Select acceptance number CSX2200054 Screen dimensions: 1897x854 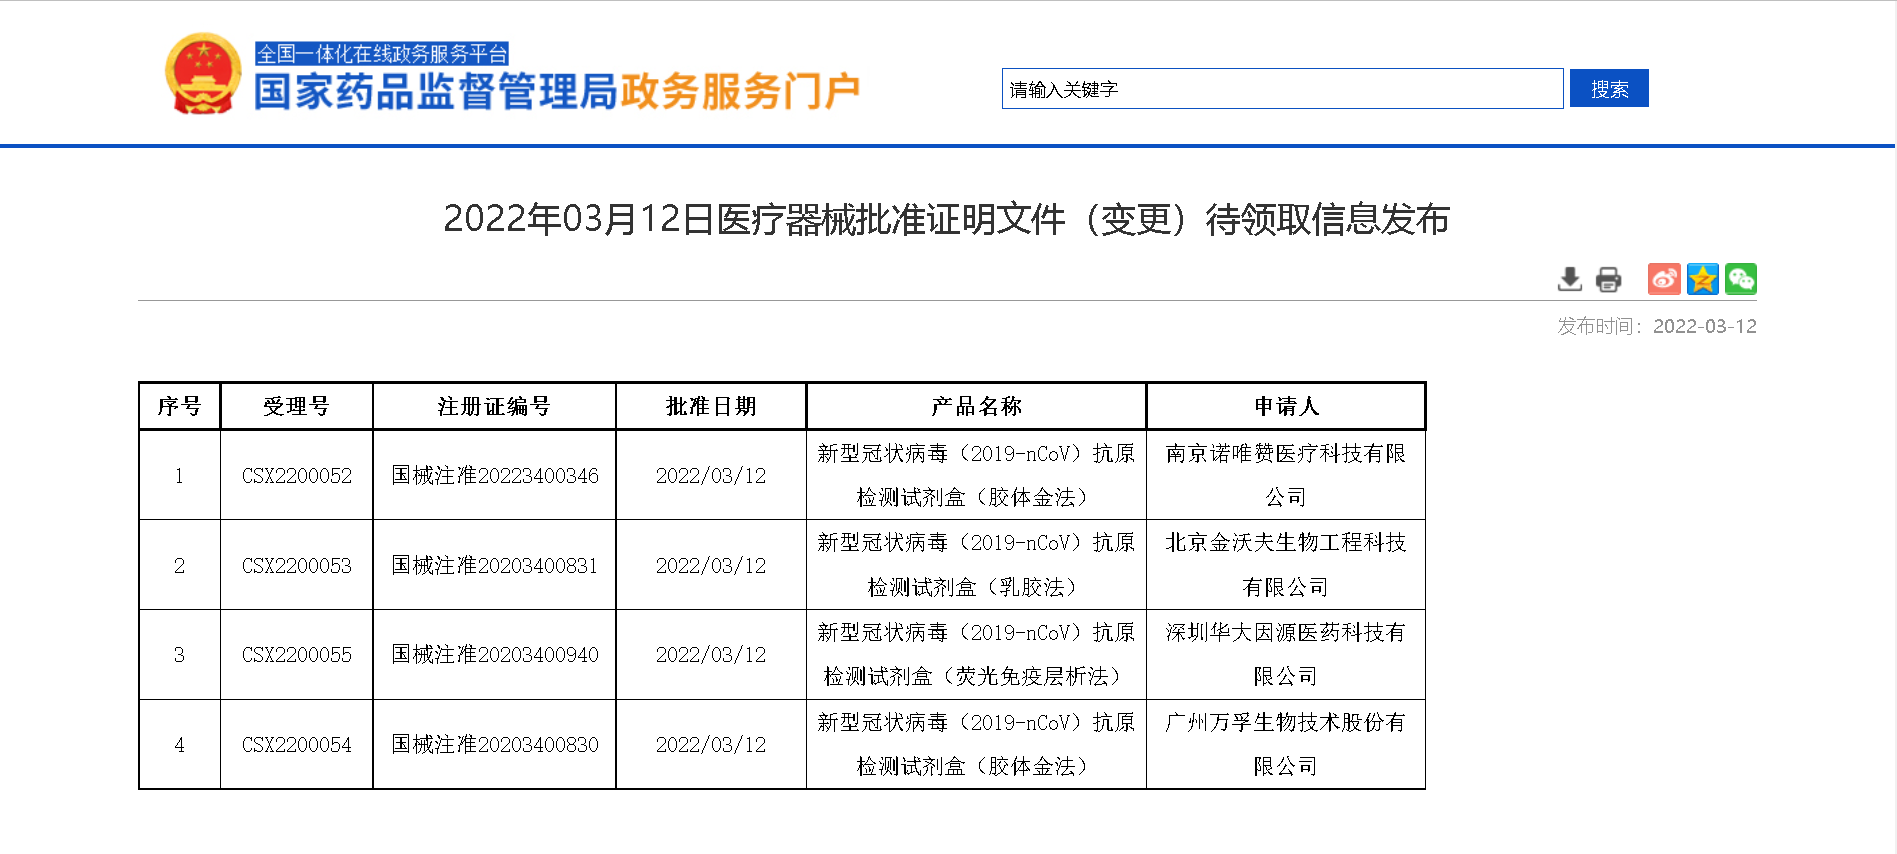tap(297, 745)
